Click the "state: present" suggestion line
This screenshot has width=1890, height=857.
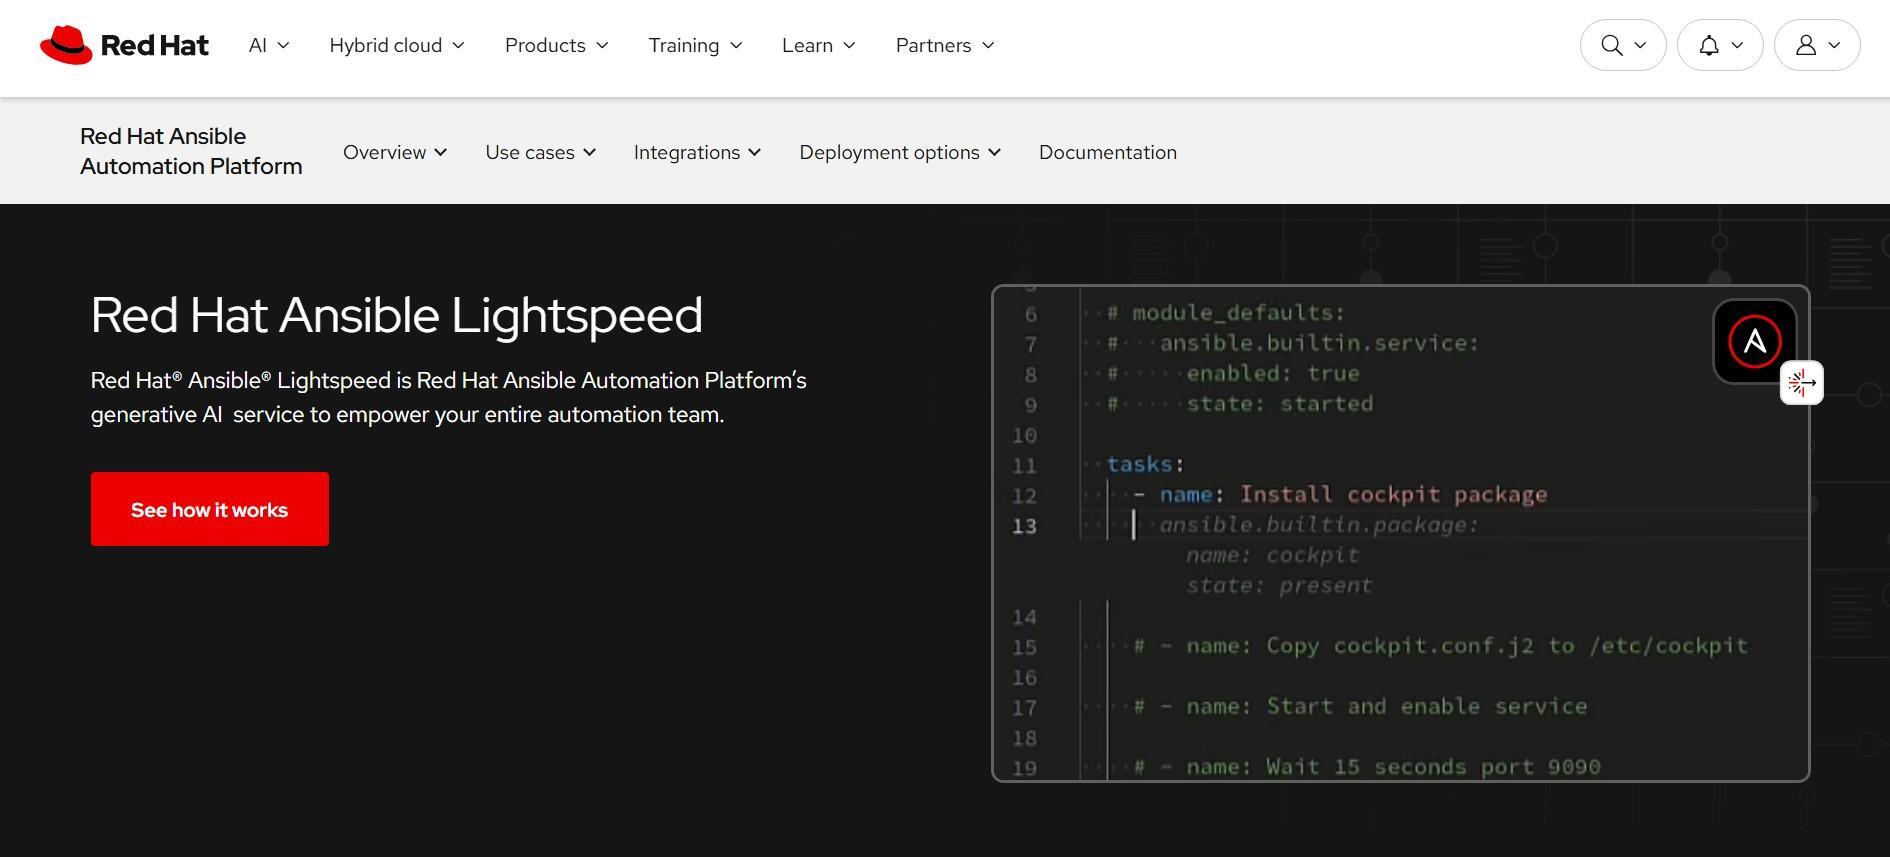1279,586
